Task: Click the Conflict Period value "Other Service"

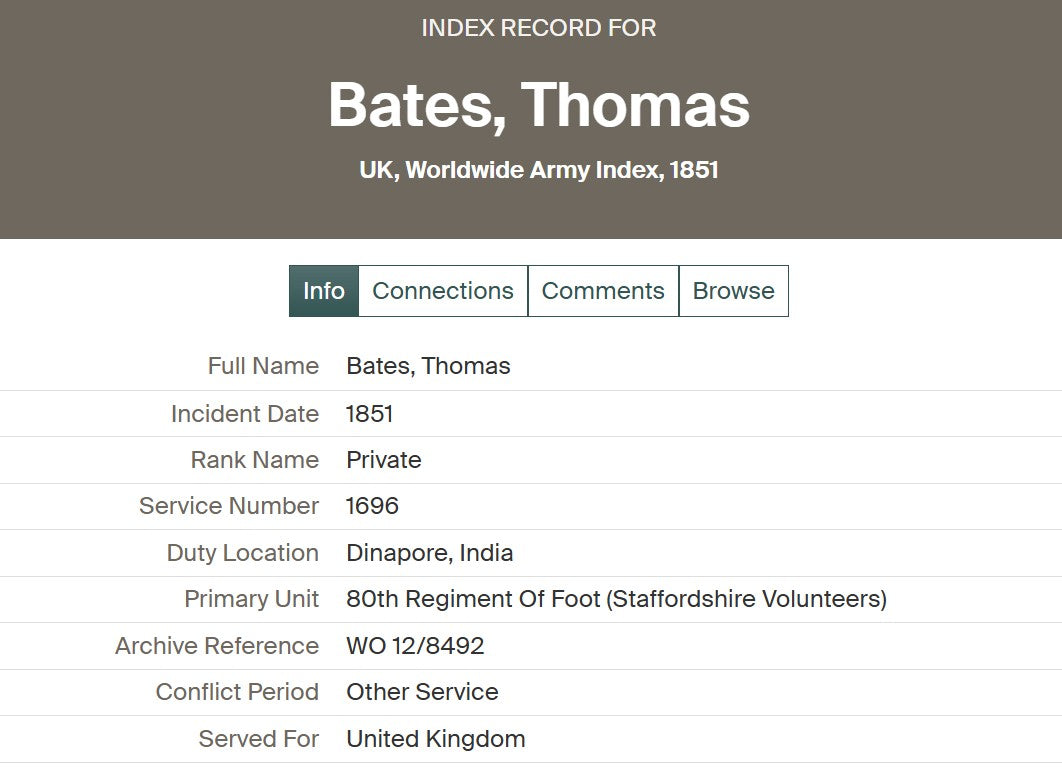Action: [422, 692]
